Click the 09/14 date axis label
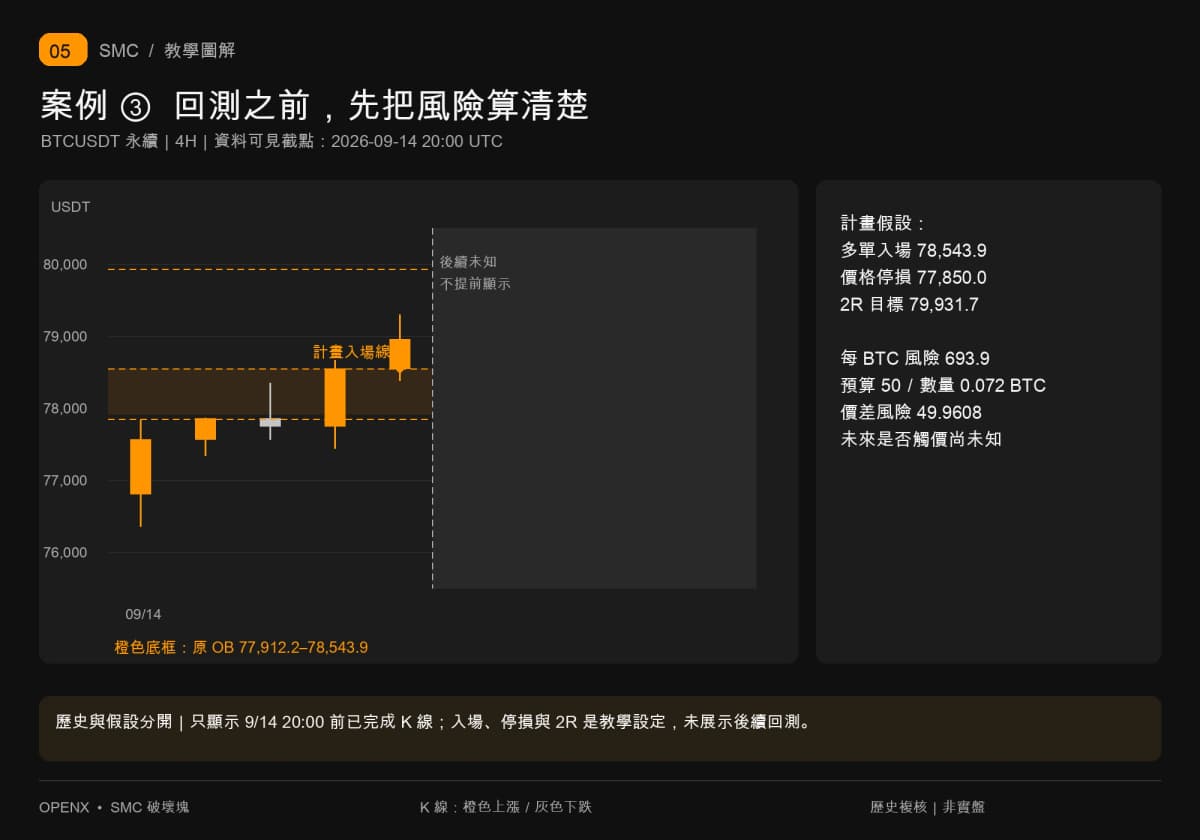Screen dimensions: 1200x840 click(143, 614)
